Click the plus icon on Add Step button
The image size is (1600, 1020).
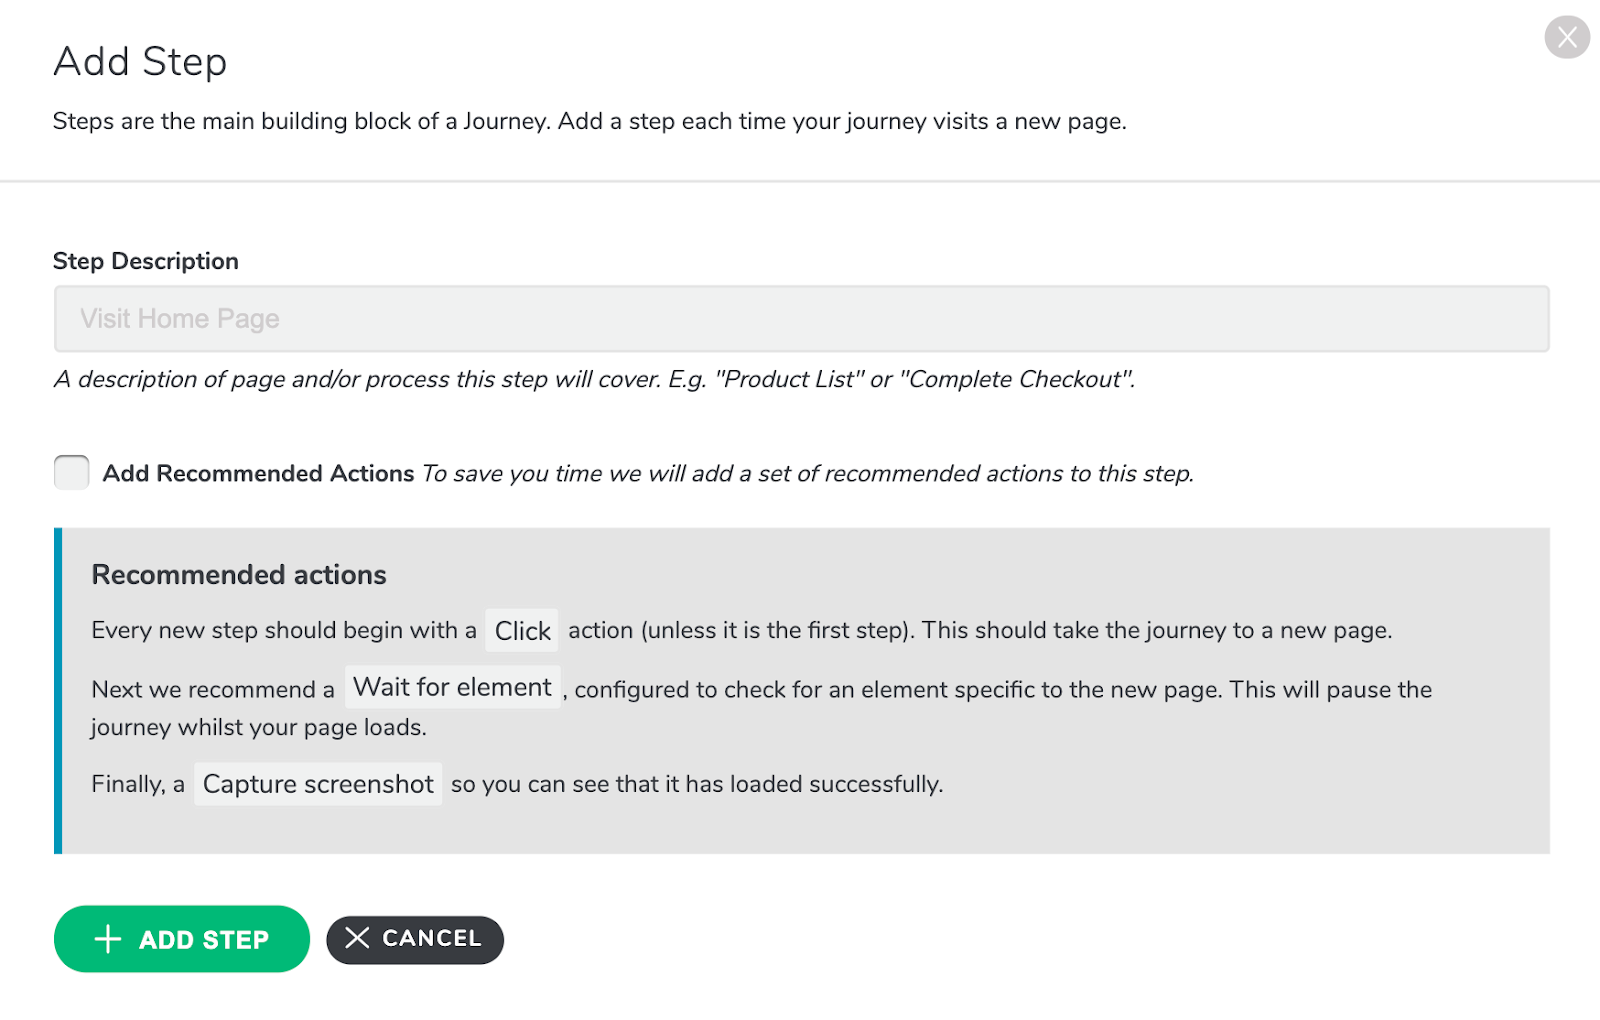107,939
